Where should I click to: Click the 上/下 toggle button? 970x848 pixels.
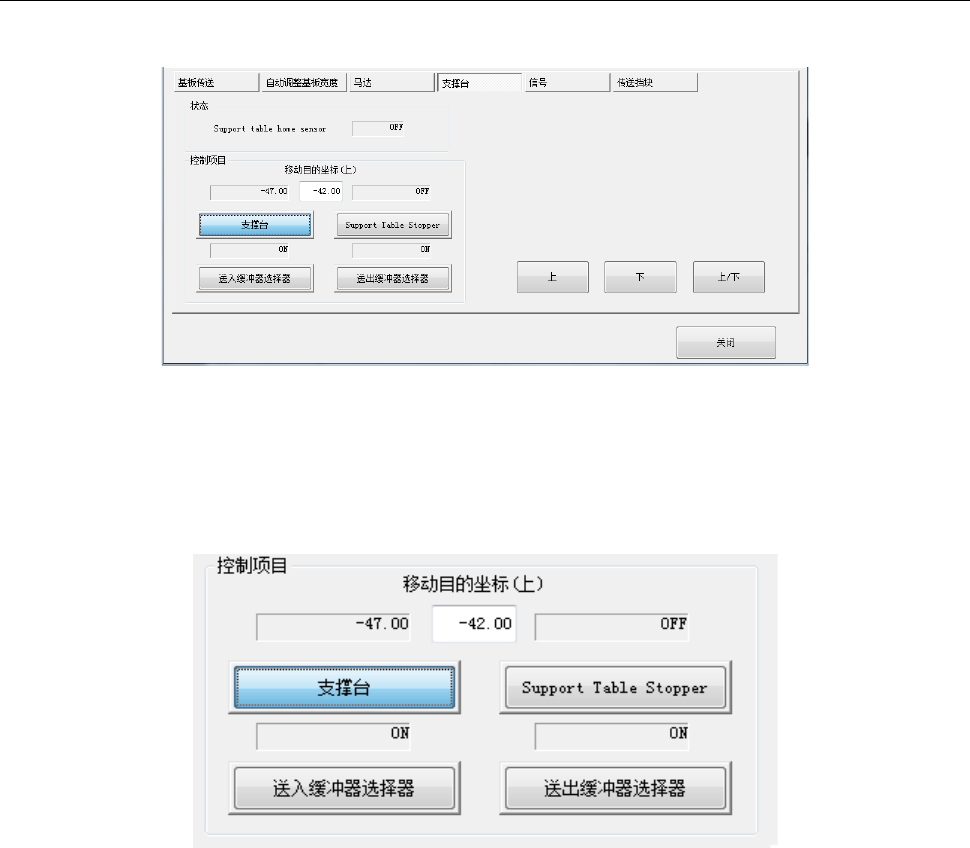click(x=729, y=276)
